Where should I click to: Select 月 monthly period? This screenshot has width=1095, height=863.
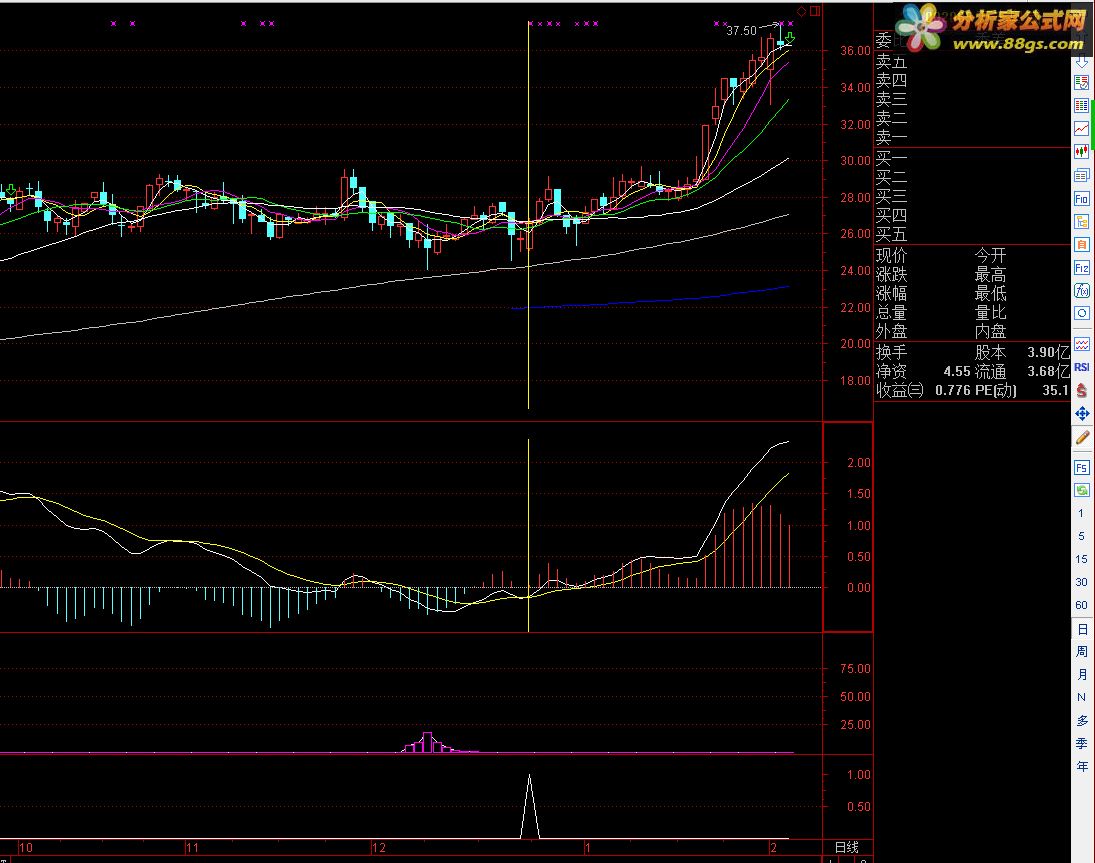(1081, 674)
